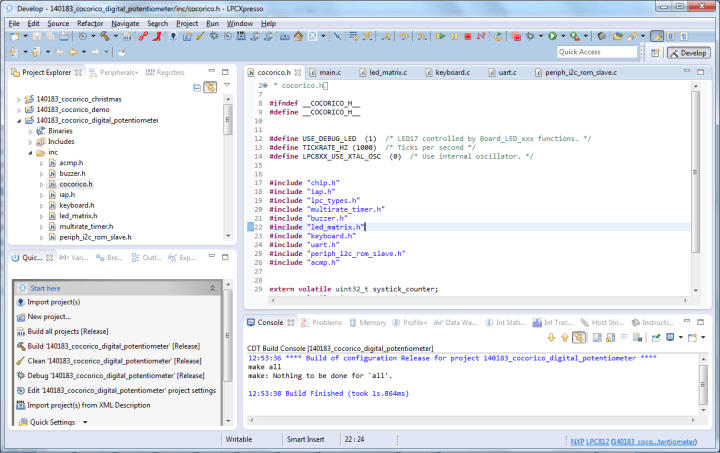Switch to the main.c editor tab

325,73
